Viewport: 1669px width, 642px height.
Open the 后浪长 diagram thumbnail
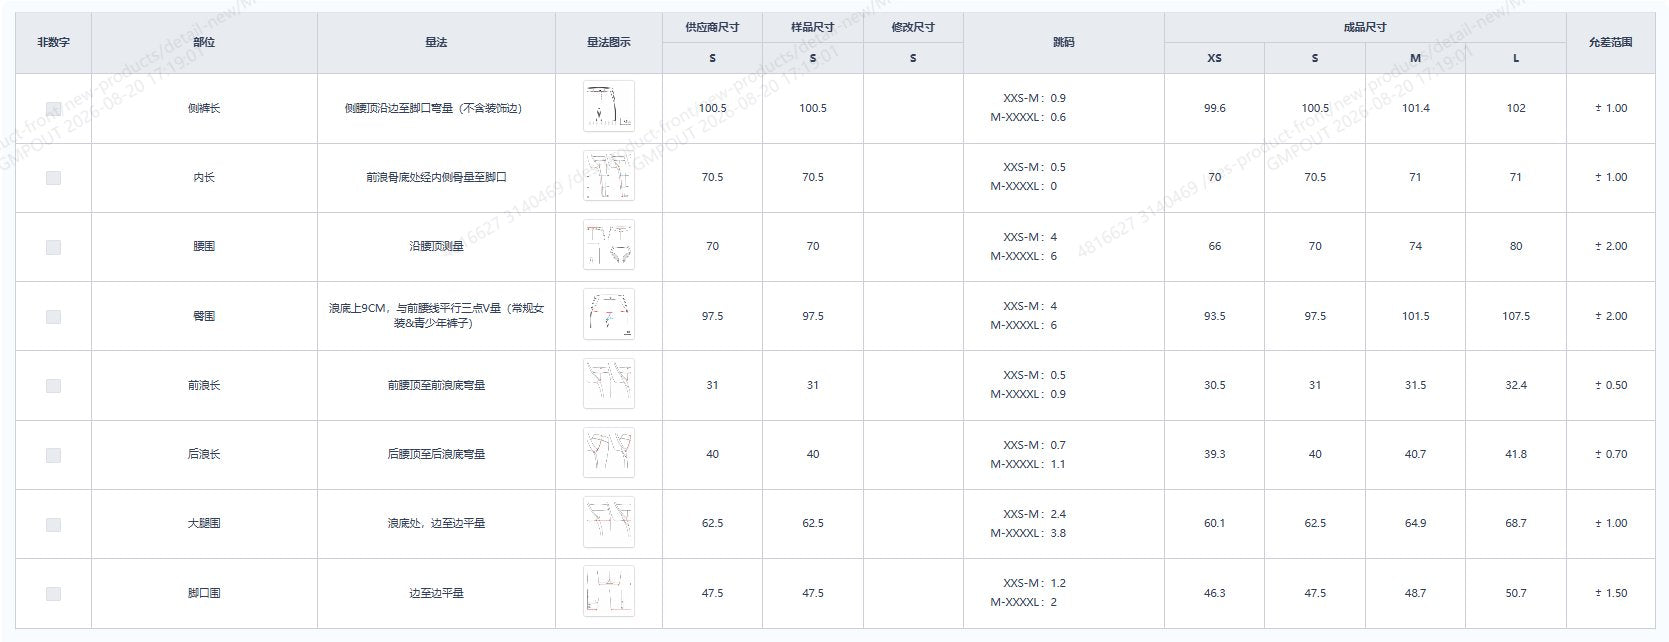point(608,454)
